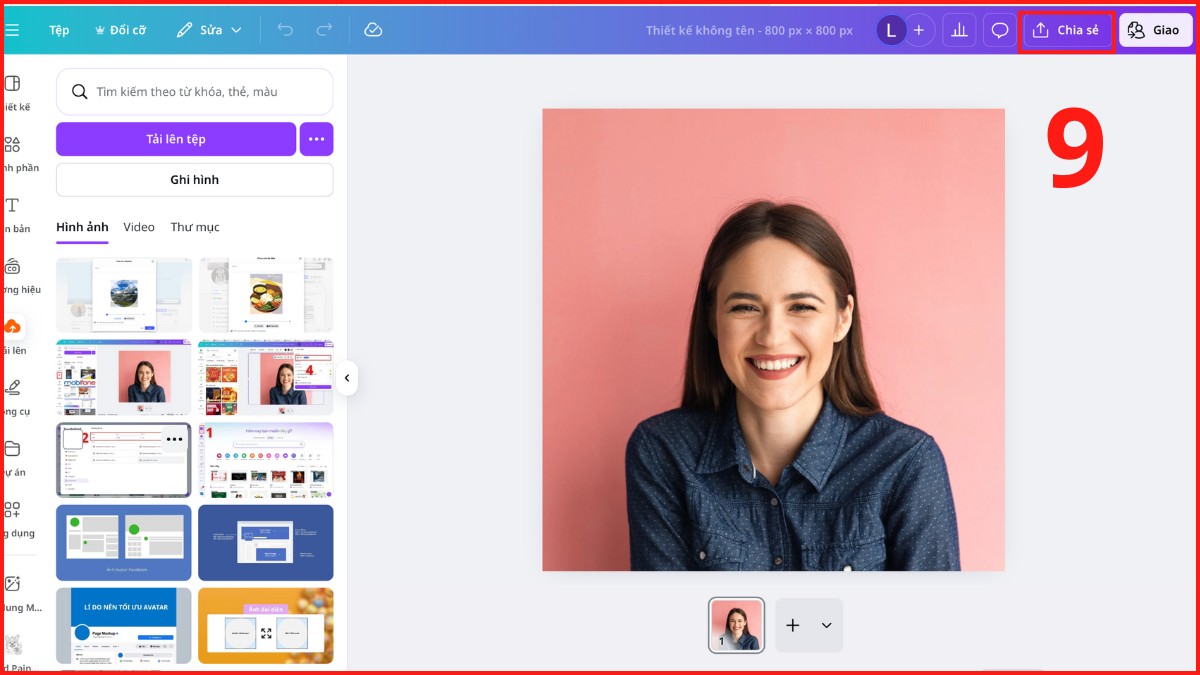
Task: Open comments via the speech bubble icon
Action: pos(999,30)
